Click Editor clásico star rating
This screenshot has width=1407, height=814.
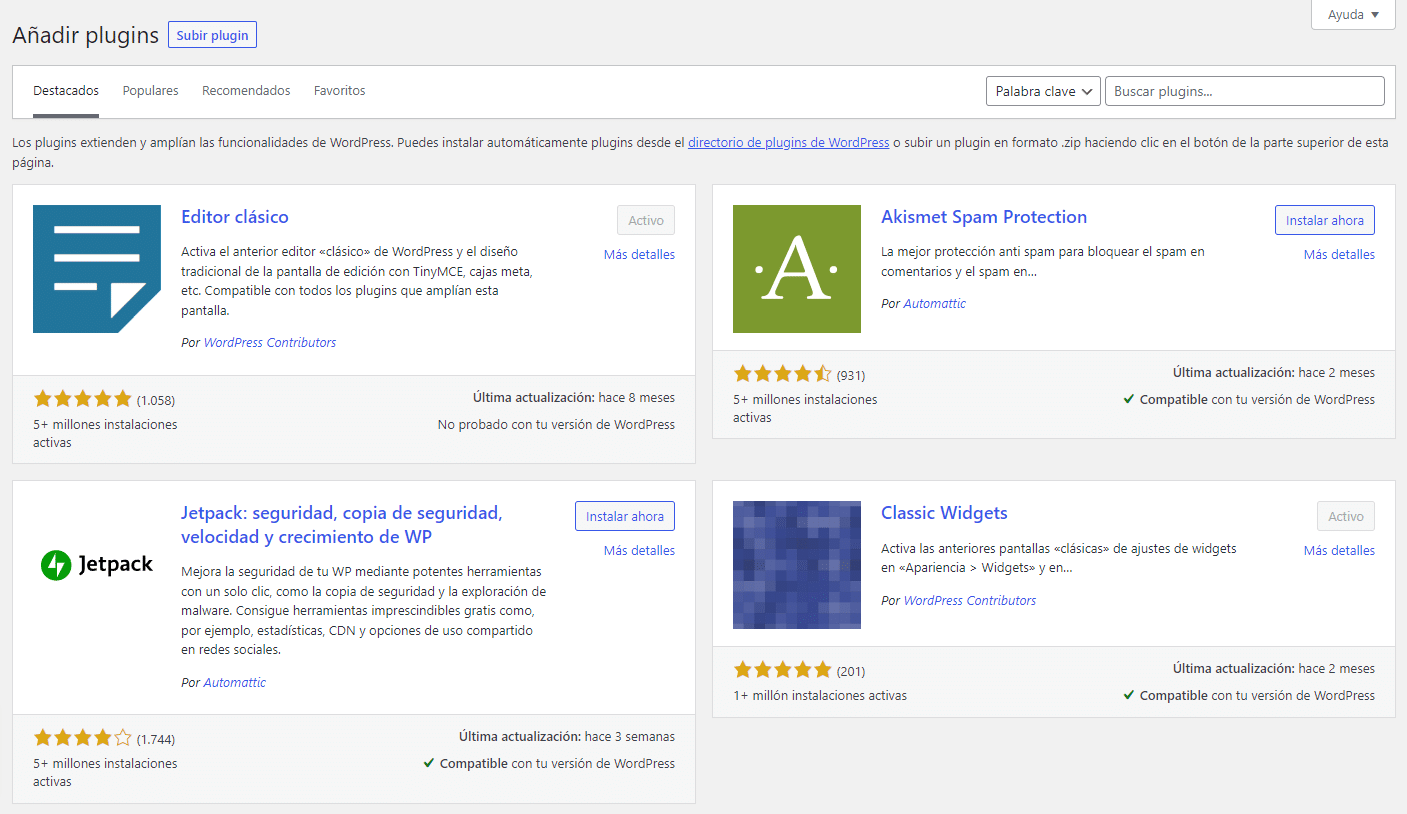pos(82,399)
